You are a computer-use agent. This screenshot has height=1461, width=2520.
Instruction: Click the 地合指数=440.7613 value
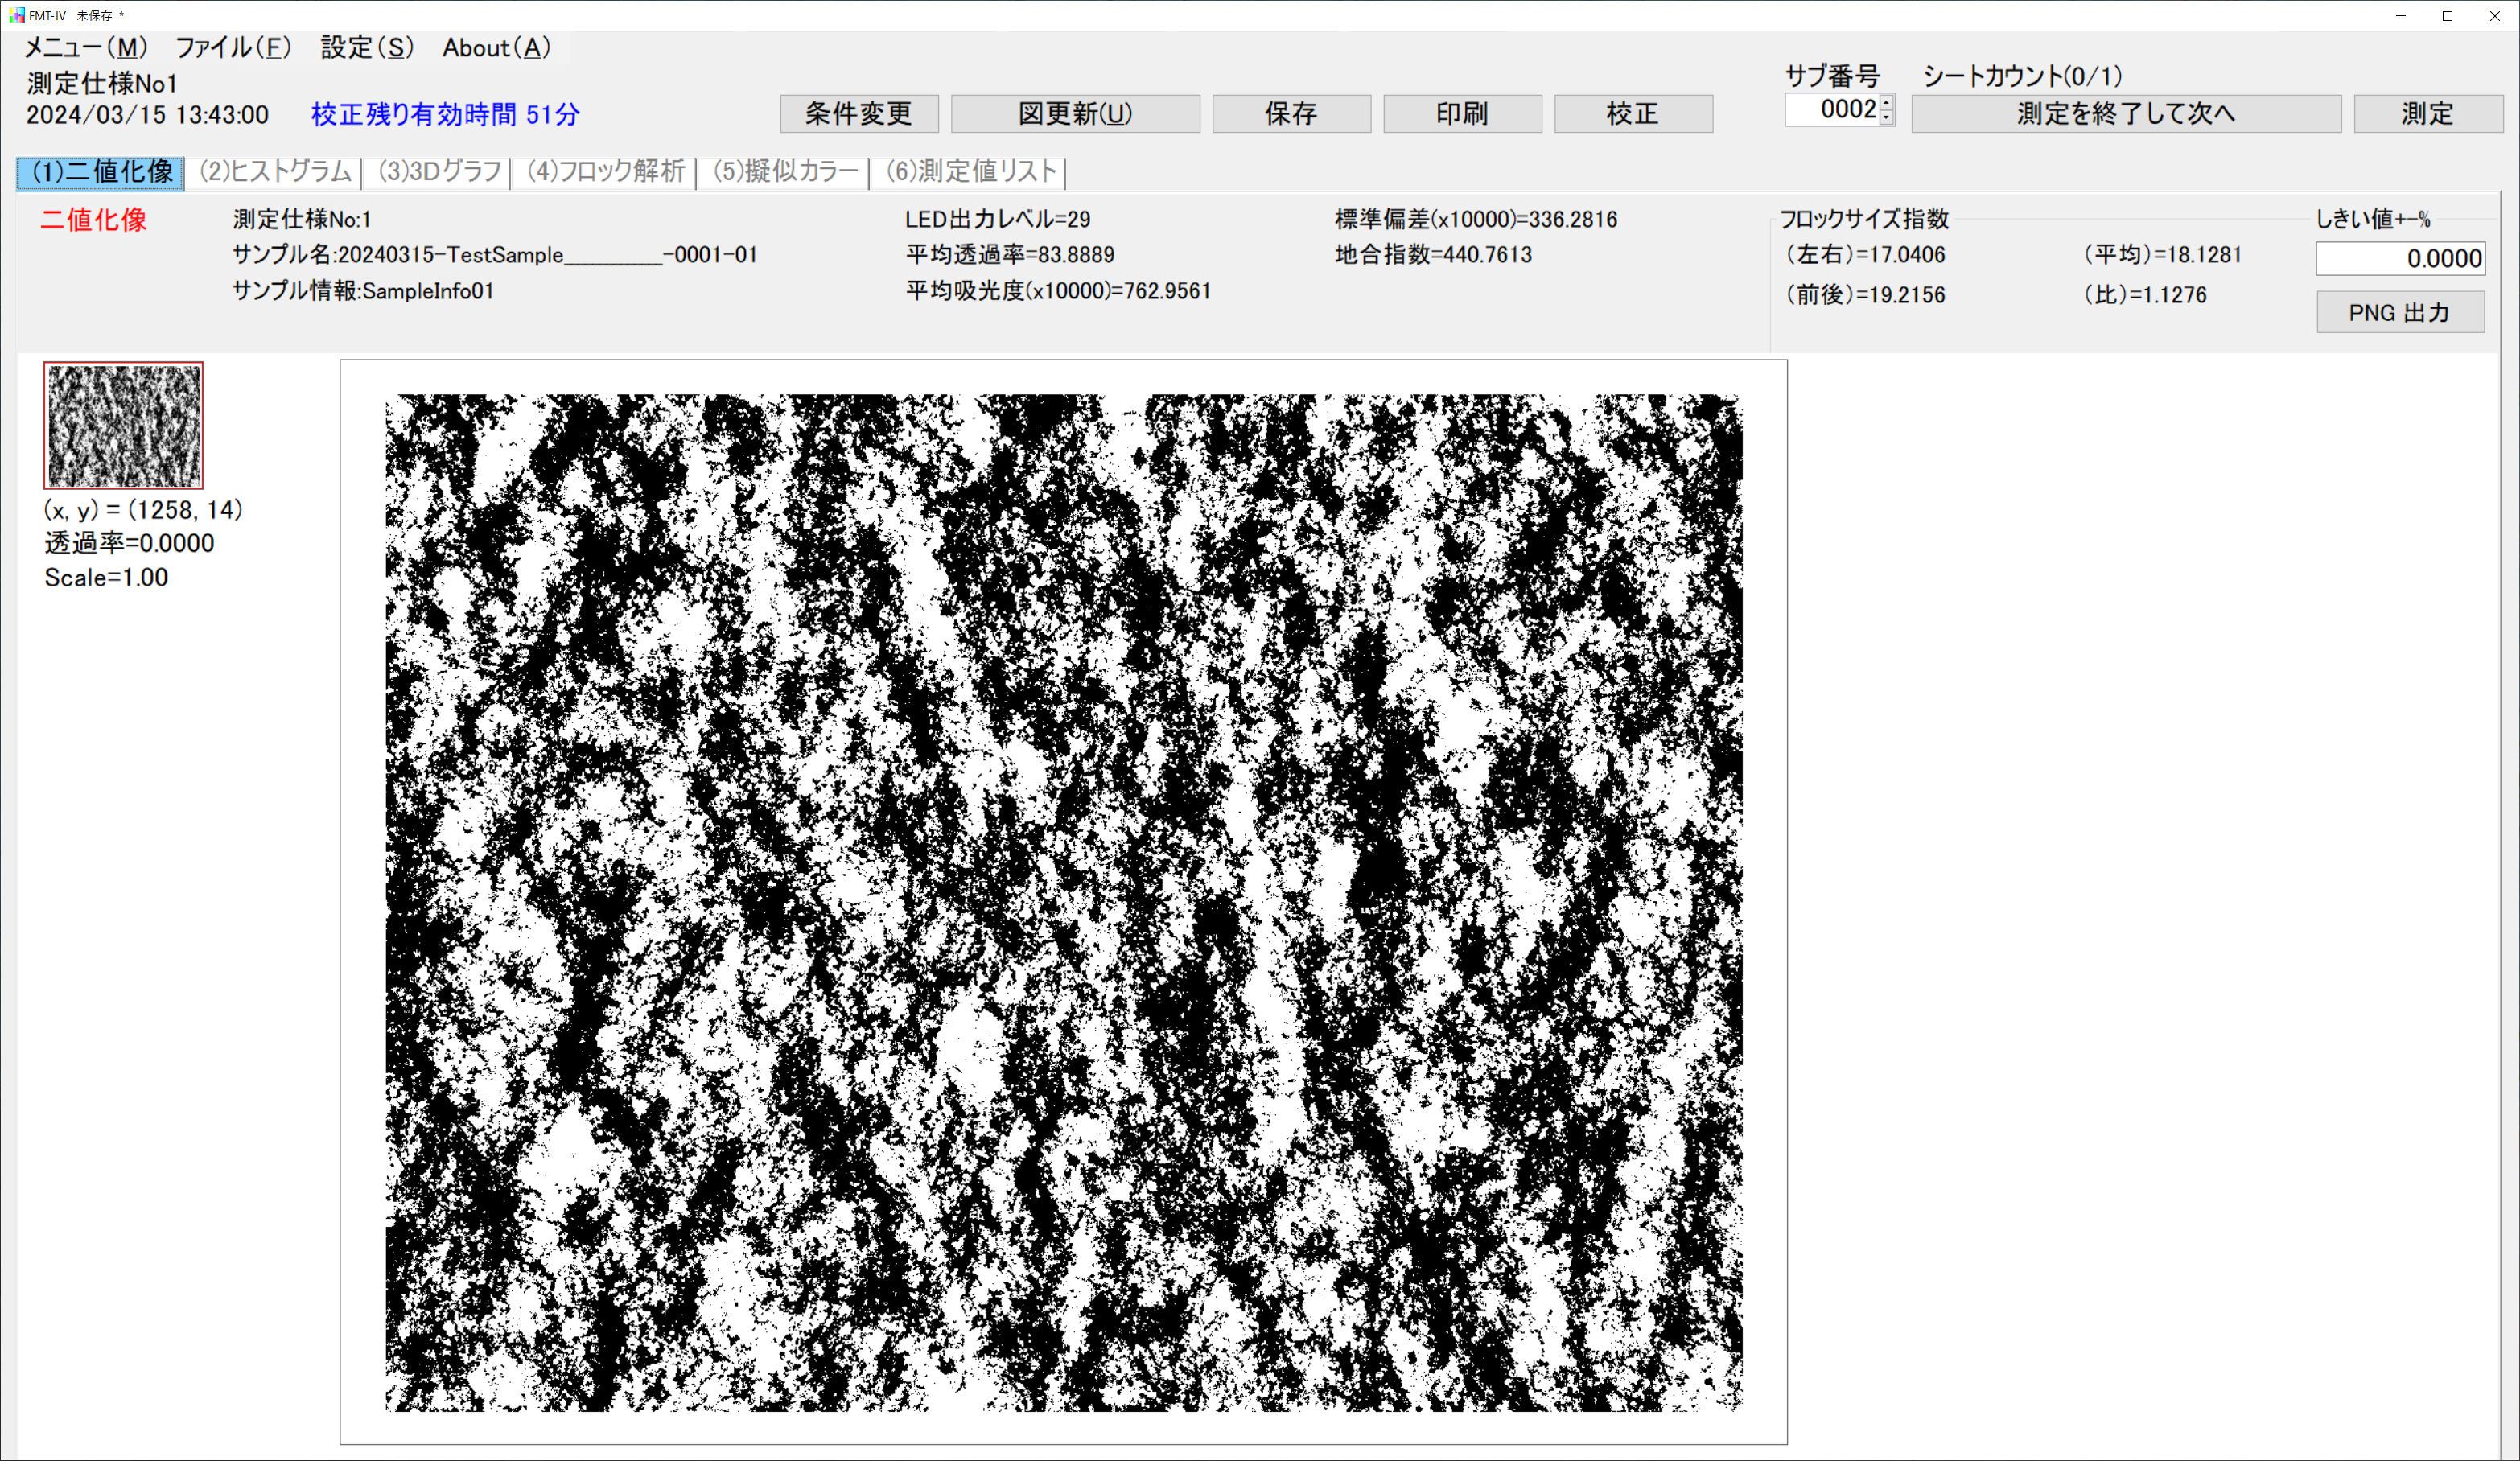tap(1433, 254)
